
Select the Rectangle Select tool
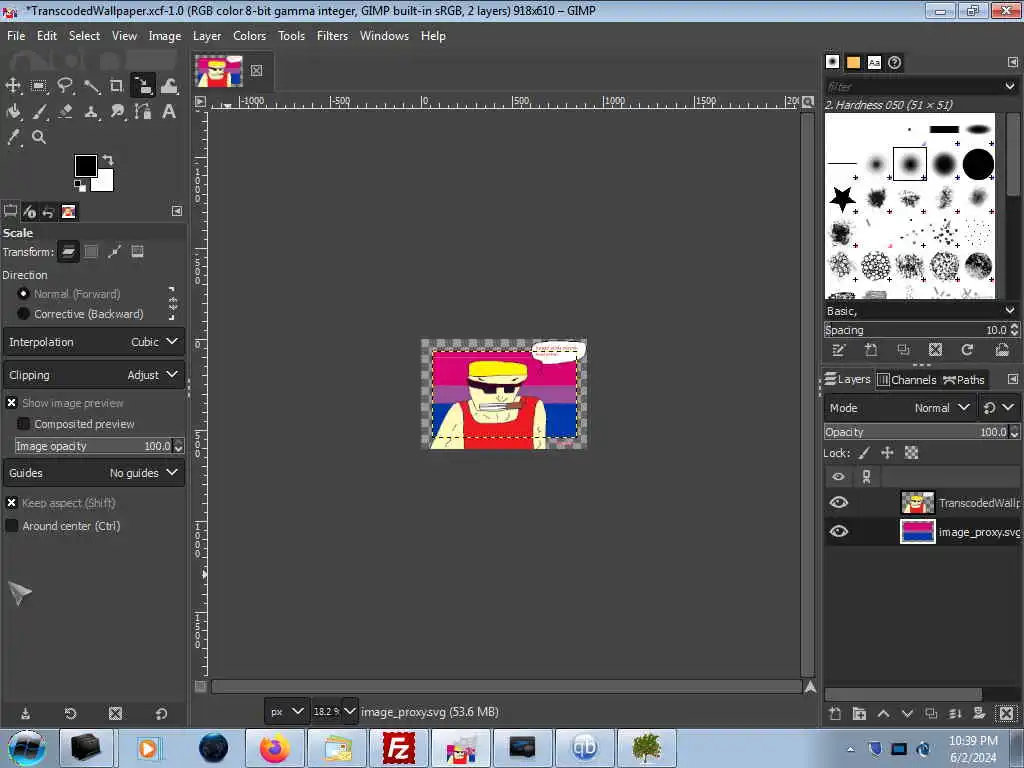39,86
